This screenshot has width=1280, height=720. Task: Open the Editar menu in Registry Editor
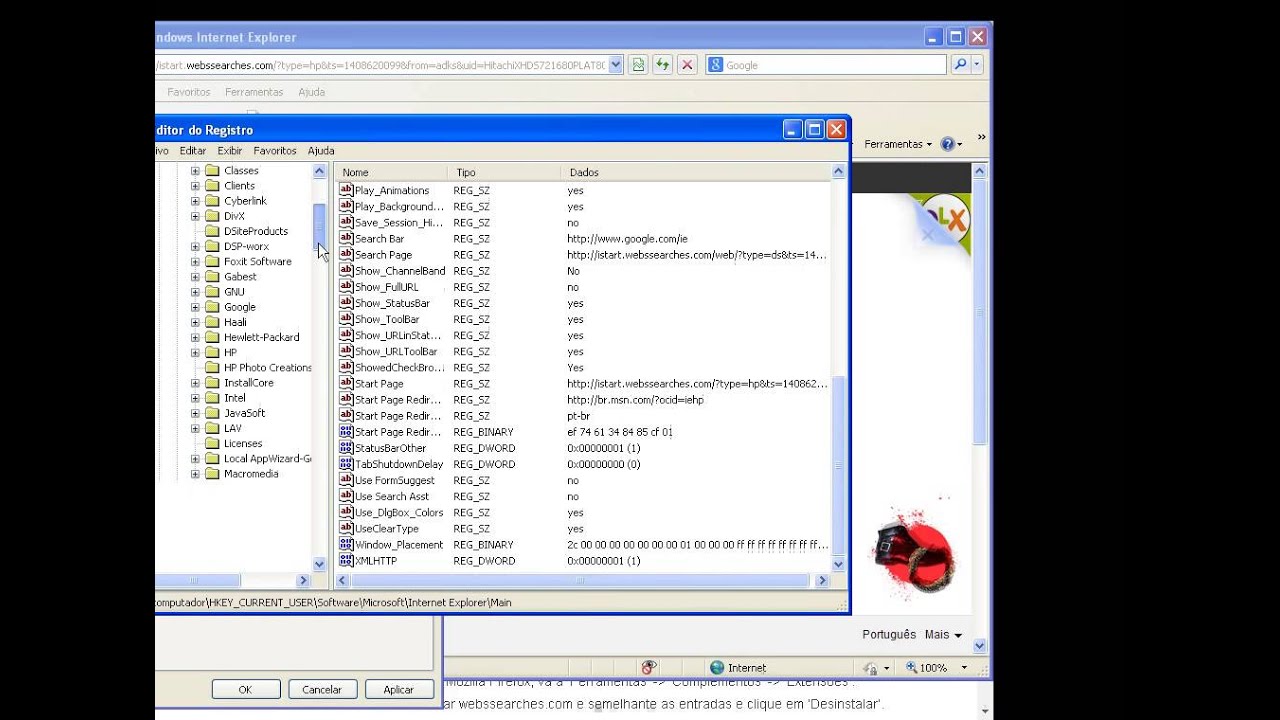193,151
